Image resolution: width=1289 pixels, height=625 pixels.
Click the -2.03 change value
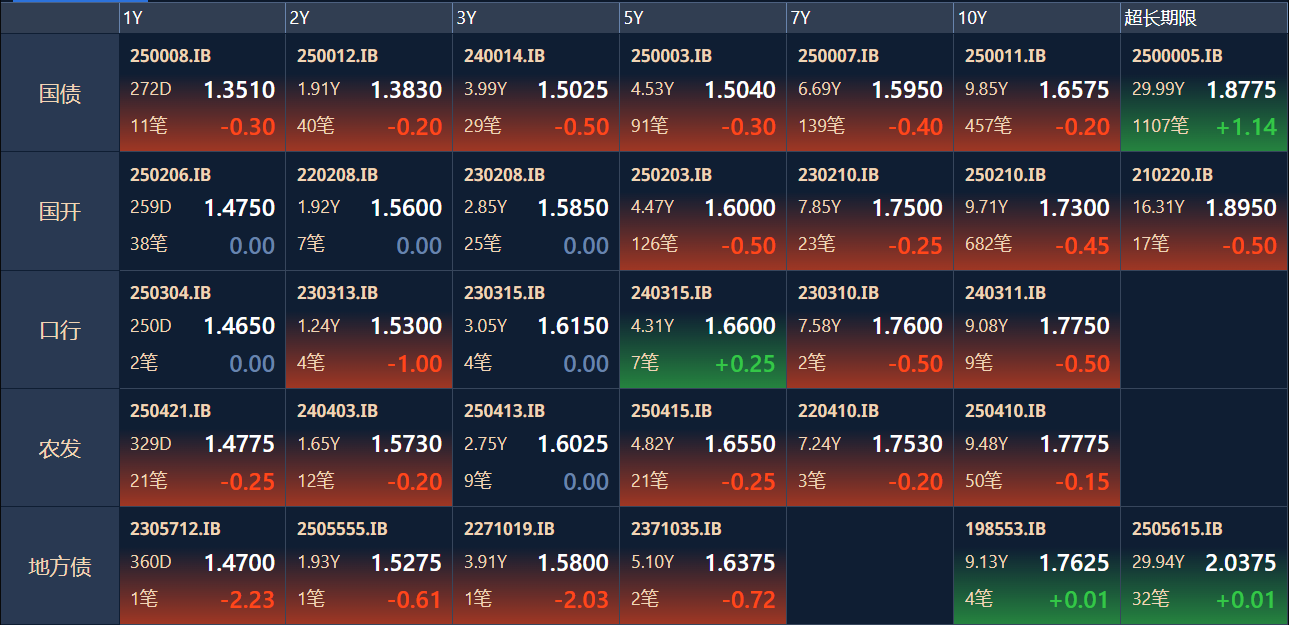tap(581, 600)
